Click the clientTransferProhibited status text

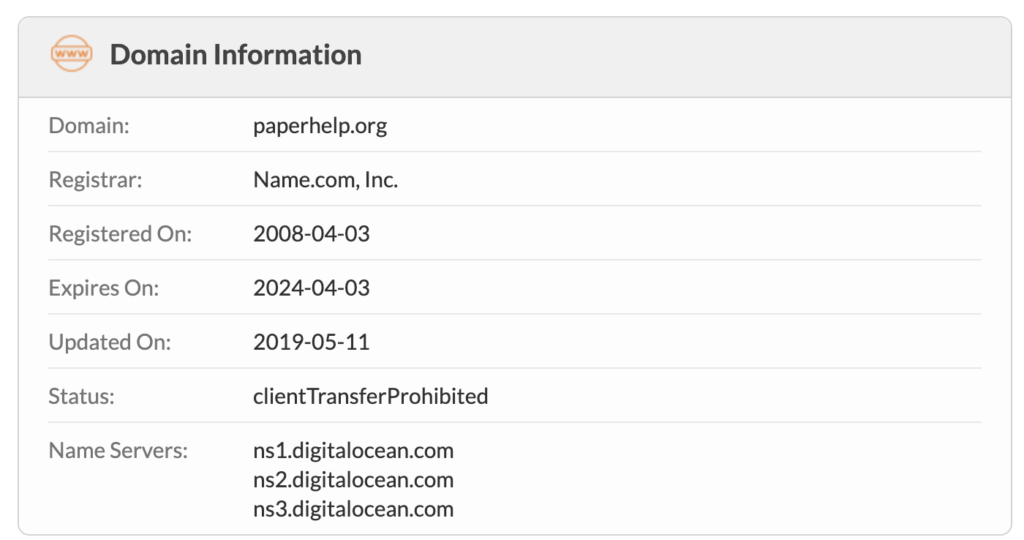coord(370,396)
